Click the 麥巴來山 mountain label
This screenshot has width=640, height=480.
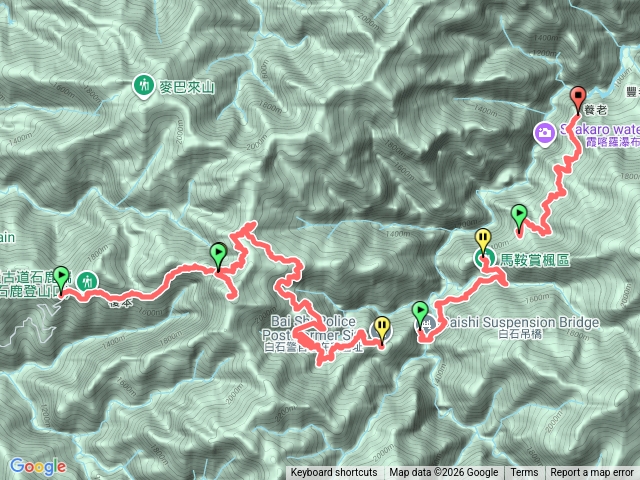click(x=187, y=87)
